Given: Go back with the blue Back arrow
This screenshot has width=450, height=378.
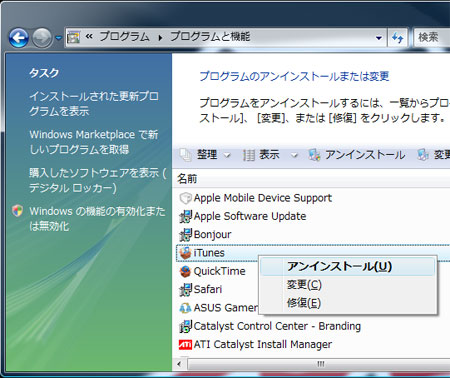Looking at the screenshot, I should (19, 37).
